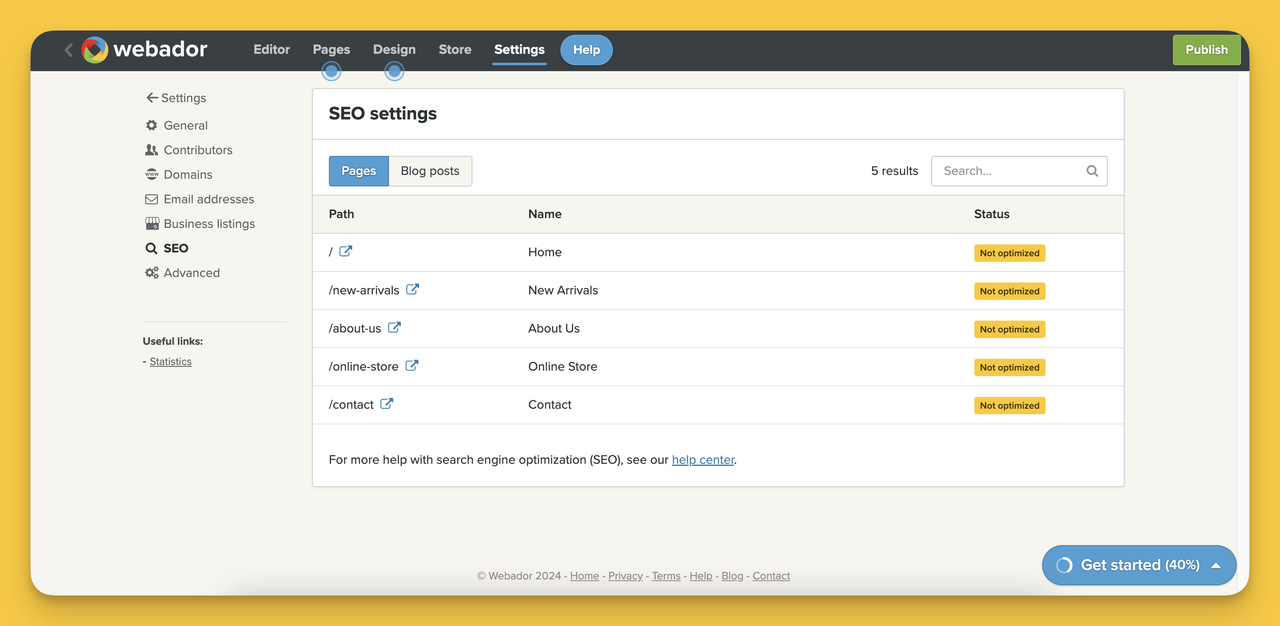Click the Contact page name cell

point(550,405)
